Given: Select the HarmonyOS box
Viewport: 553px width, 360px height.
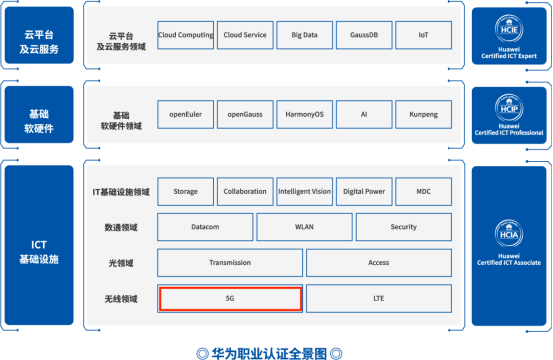Looking at the screenshot, I should coord(304,115).
